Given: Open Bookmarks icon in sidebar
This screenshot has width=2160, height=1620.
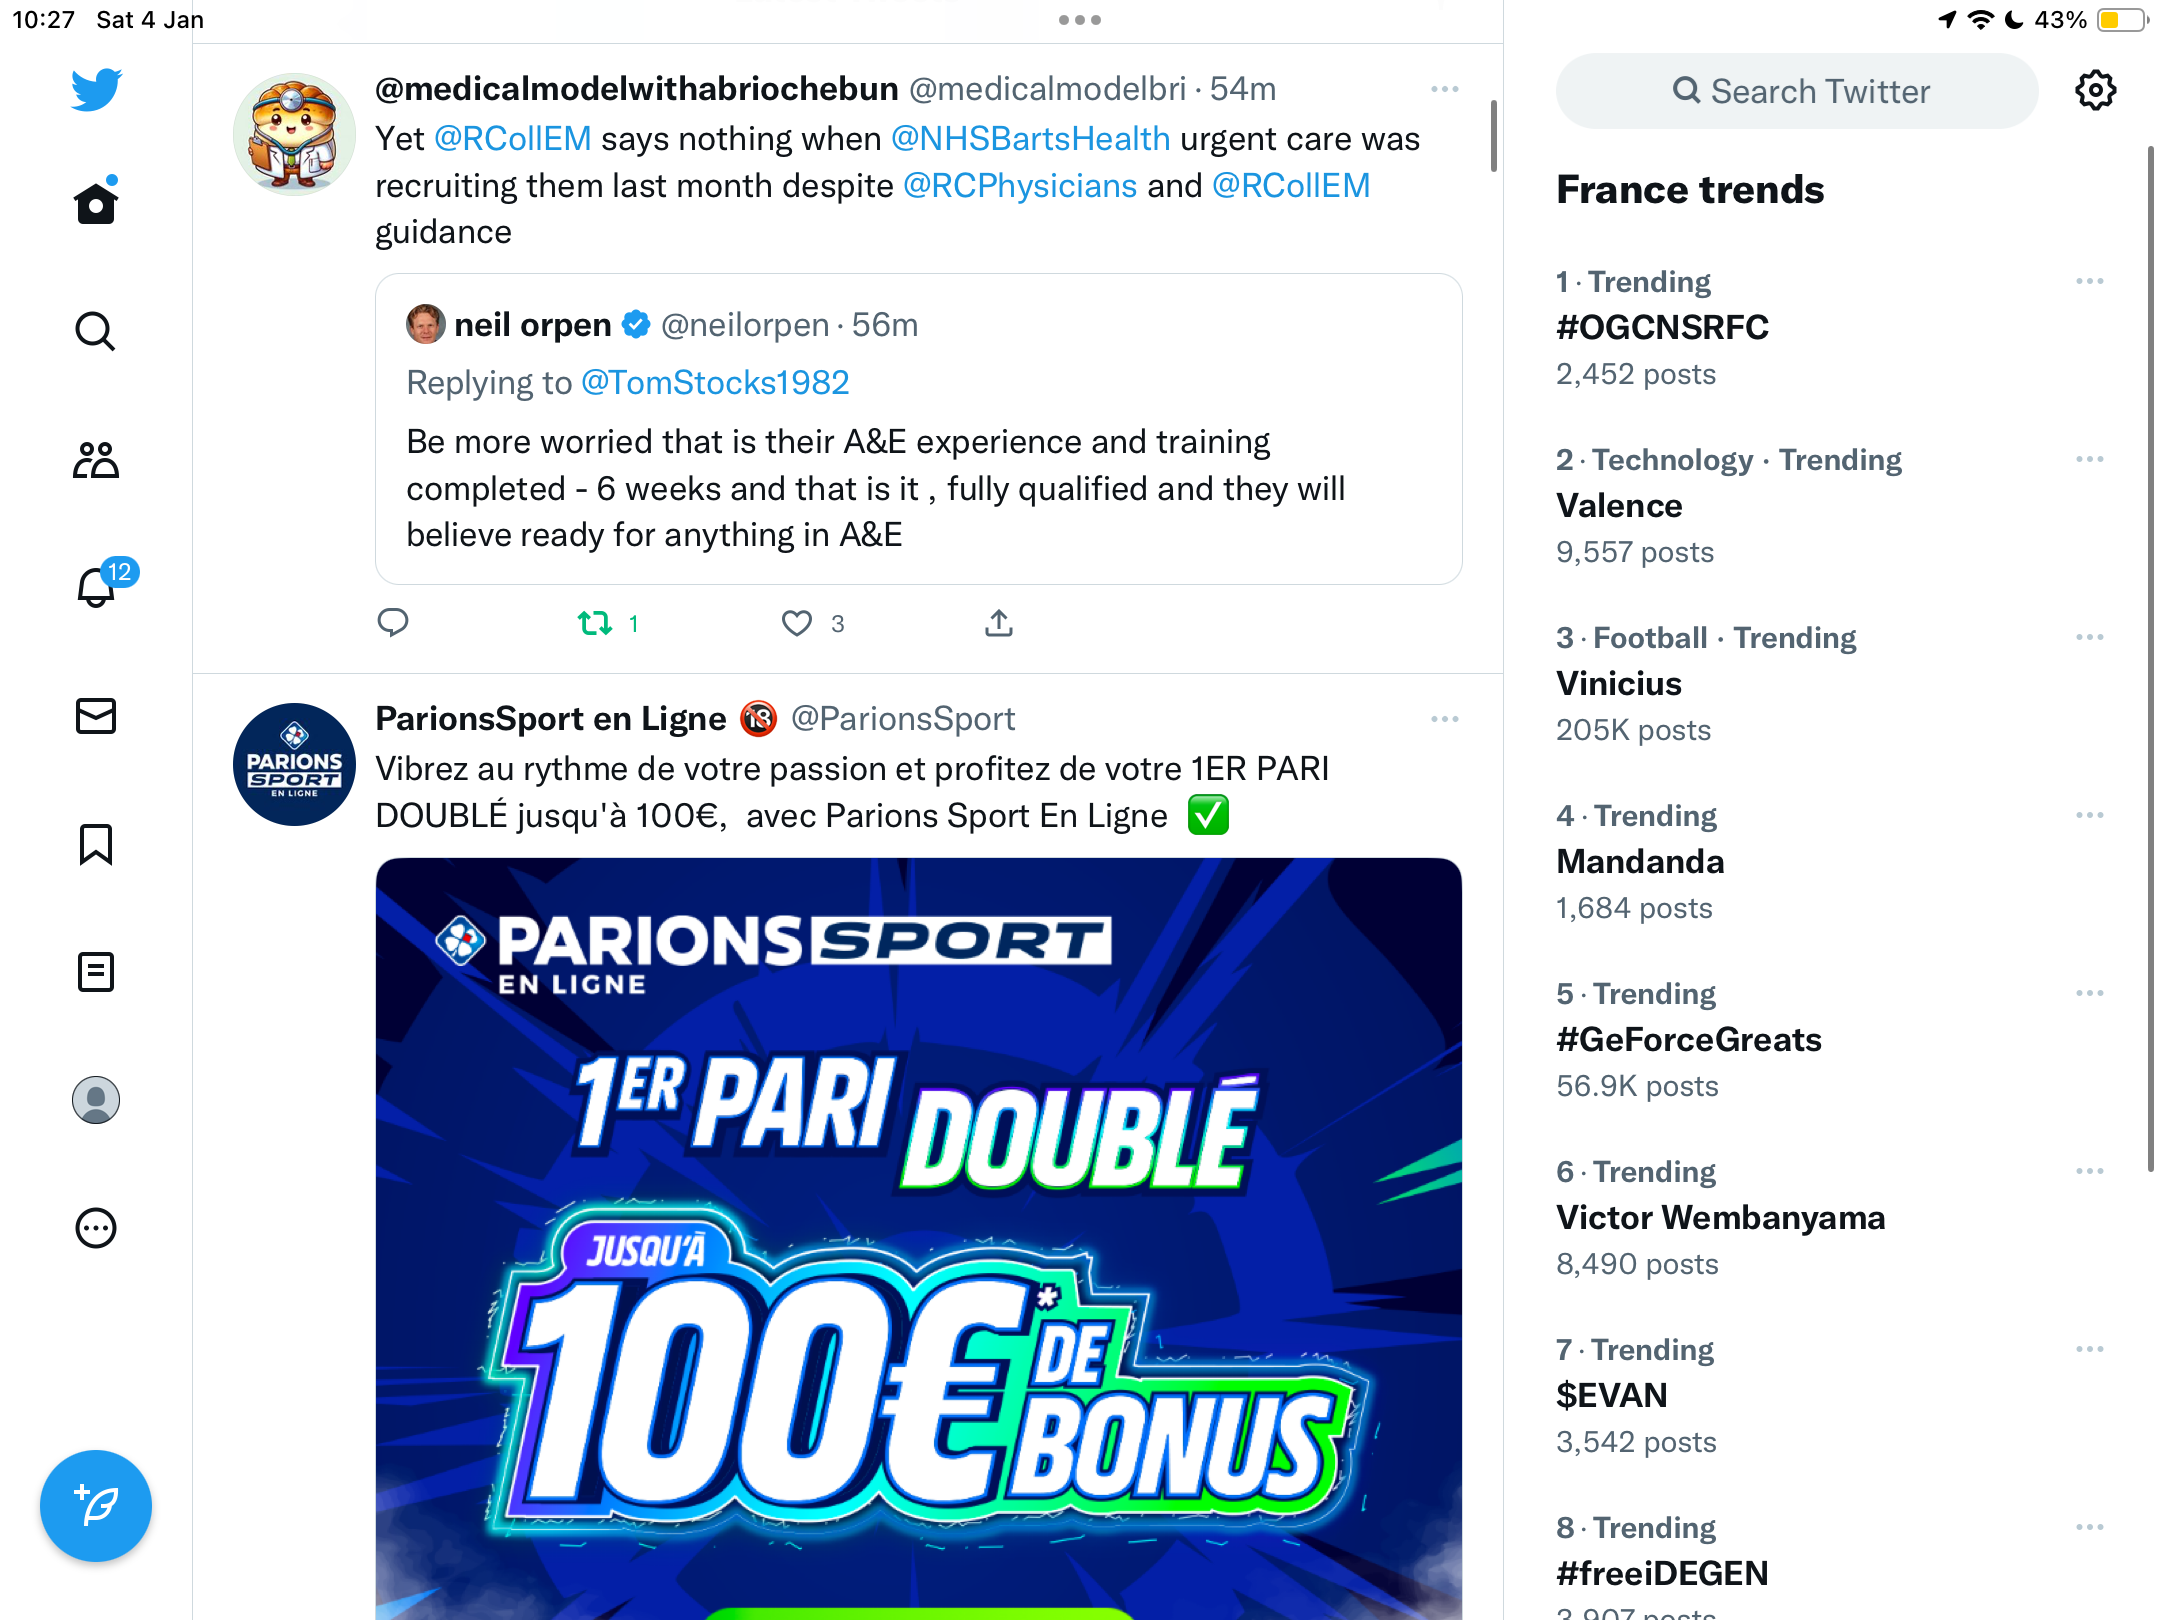Looking at the screenshot, I should click(96, 844).
